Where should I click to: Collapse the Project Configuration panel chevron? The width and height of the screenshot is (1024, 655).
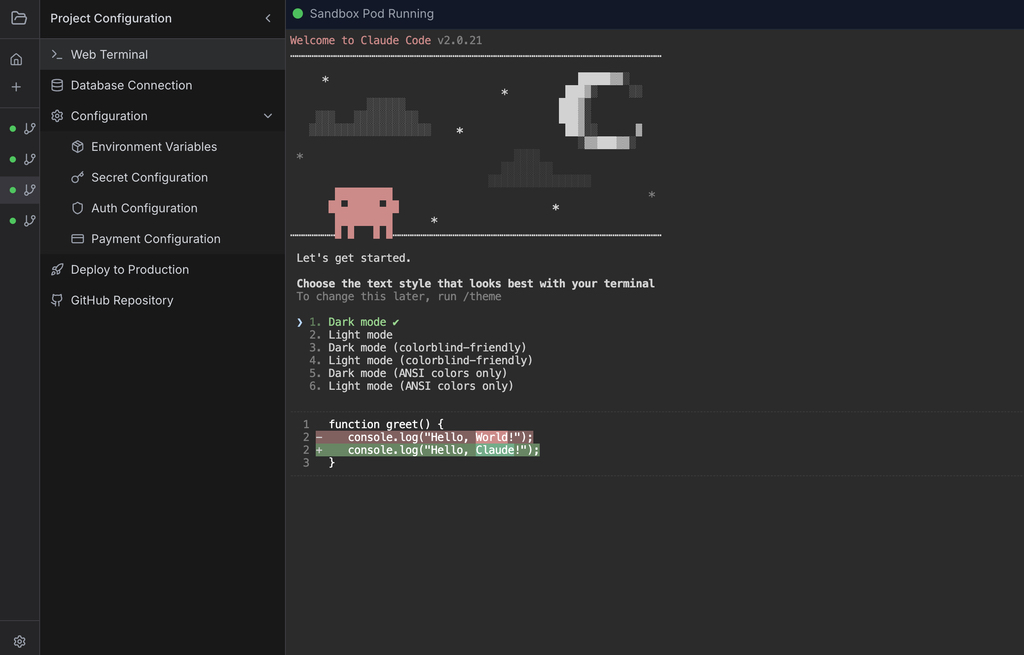click(x=268, y=18)
